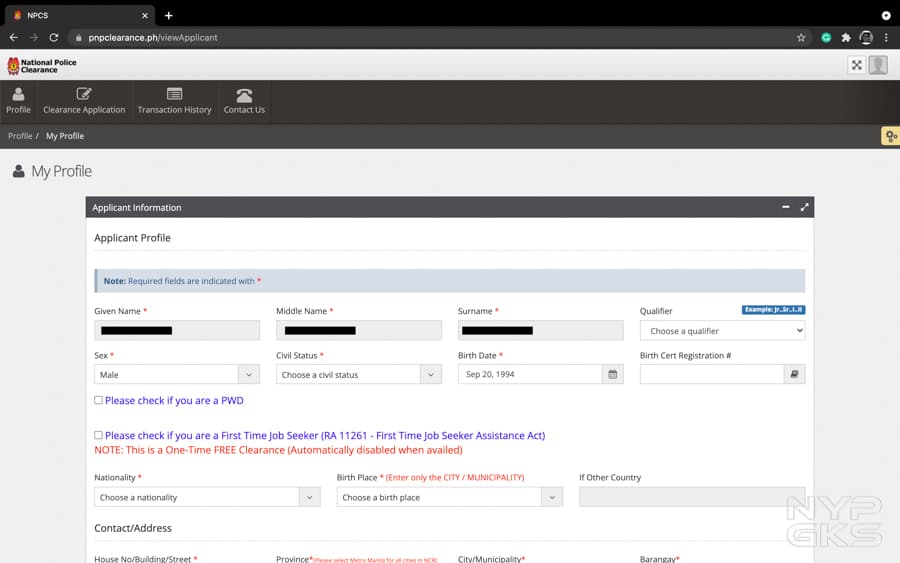The width and height of the screenshot is (900, 563).
Task: Click the Contact Us phone icon
Action: (244, 95)
